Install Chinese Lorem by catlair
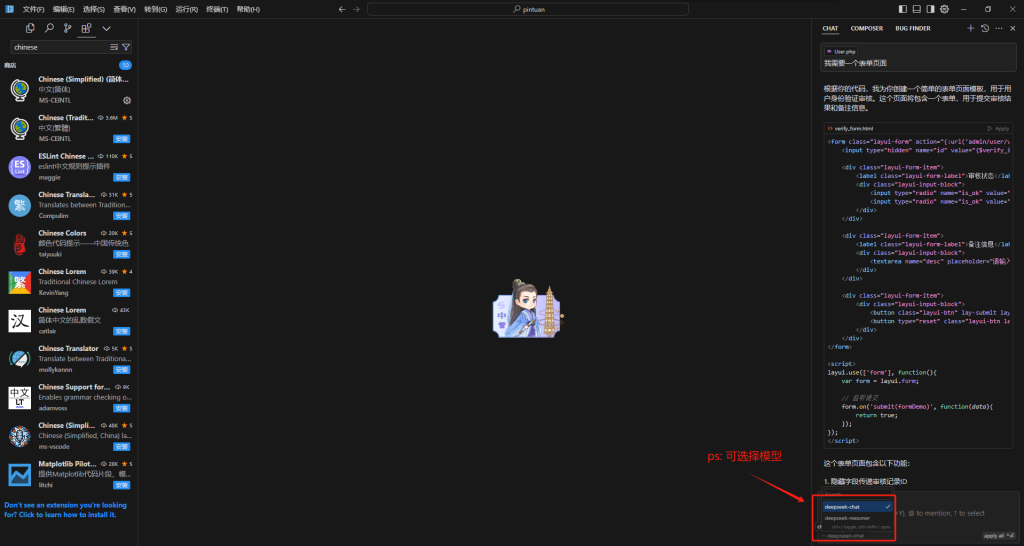This screenshot has width=1024, height=546. pos(121,331)
